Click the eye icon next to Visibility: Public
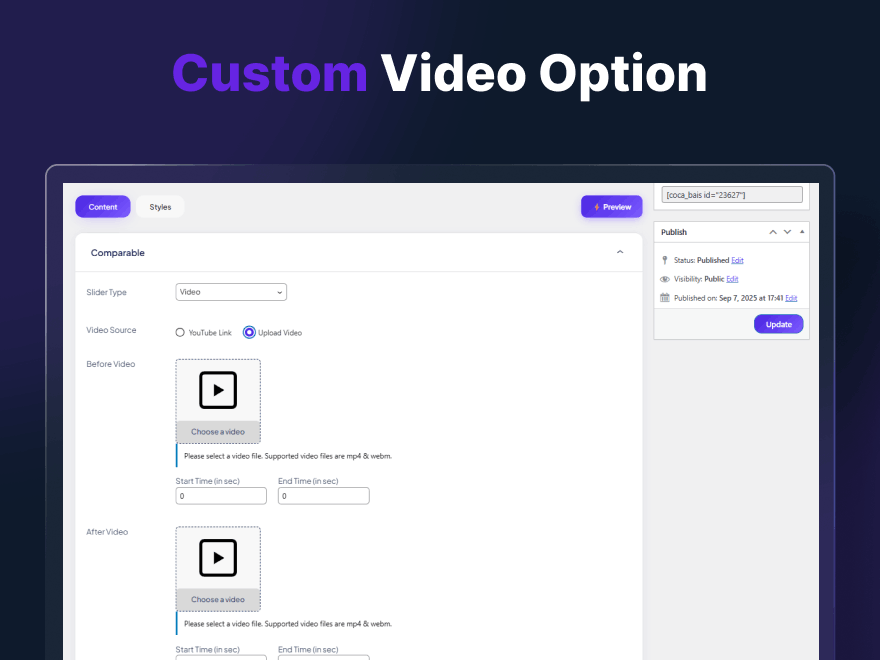Screen dimensions: 880x660 click(664, 279)
